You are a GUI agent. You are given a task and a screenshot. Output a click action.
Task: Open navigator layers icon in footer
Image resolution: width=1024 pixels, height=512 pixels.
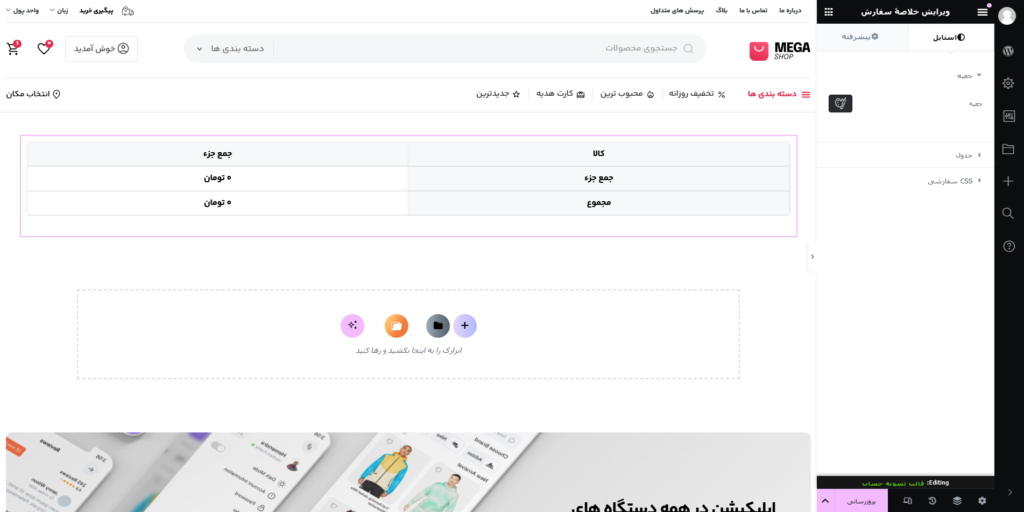[x=956, y=500]
